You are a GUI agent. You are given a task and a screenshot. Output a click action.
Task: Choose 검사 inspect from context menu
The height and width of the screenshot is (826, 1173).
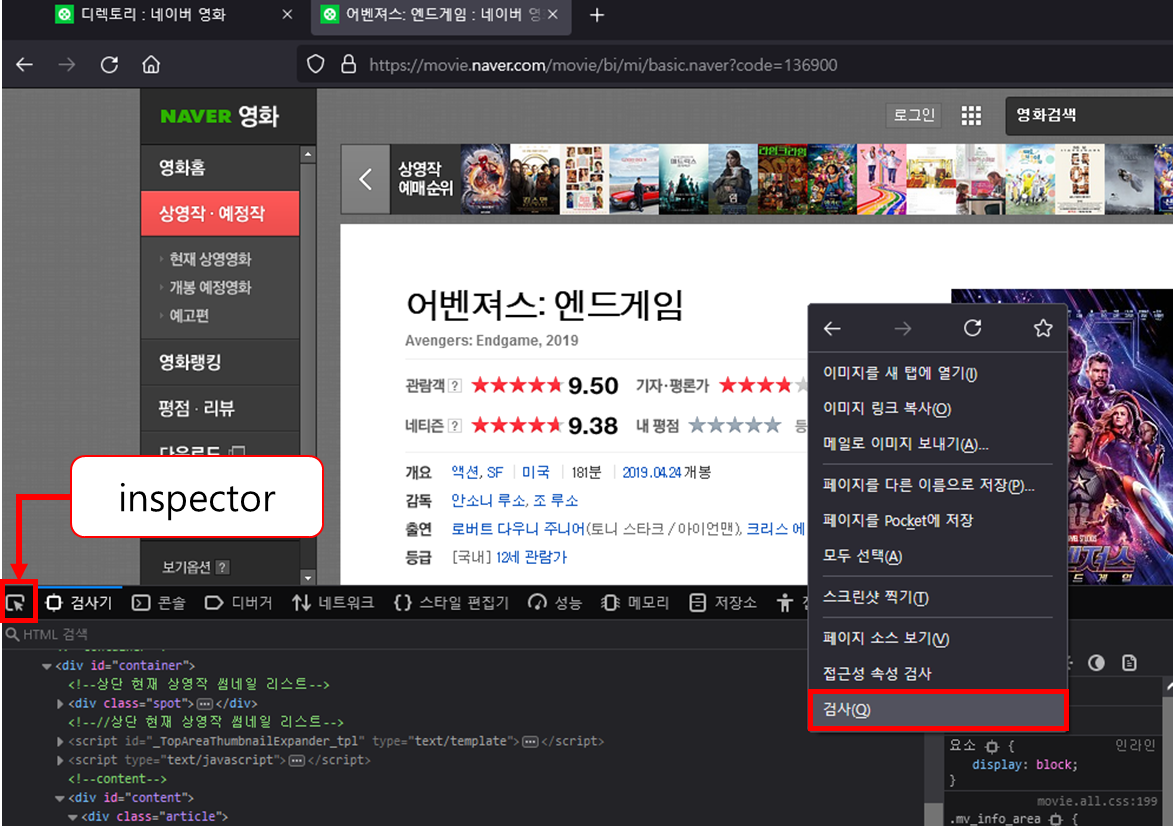coord(937,709)
